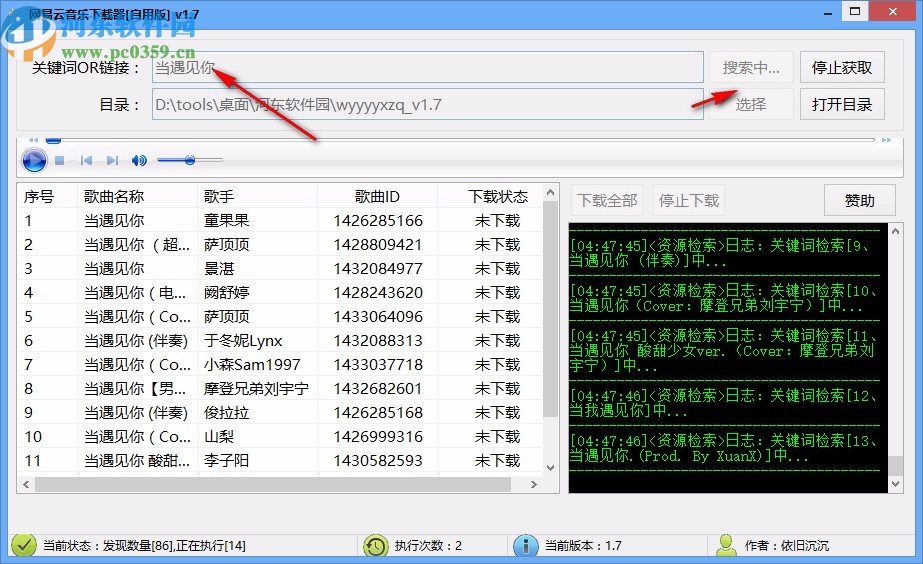Click the author person icon
This screenshot has height=564, width=923.
click(726, 545)
